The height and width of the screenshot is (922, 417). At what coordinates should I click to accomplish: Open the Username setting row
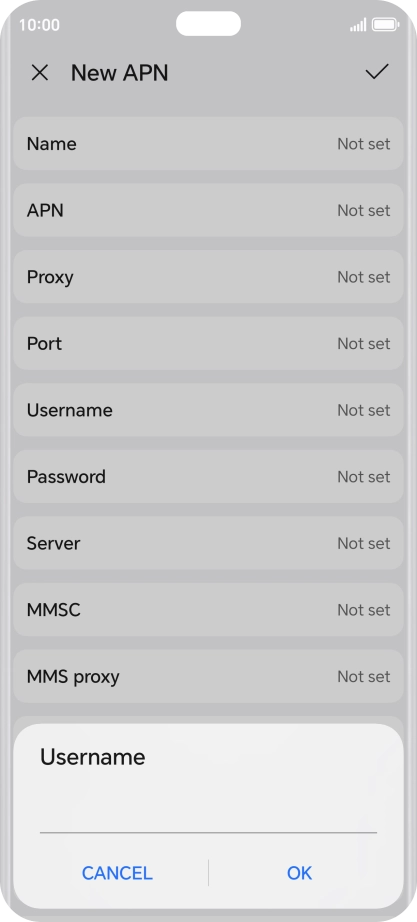(x=208, y=410)
